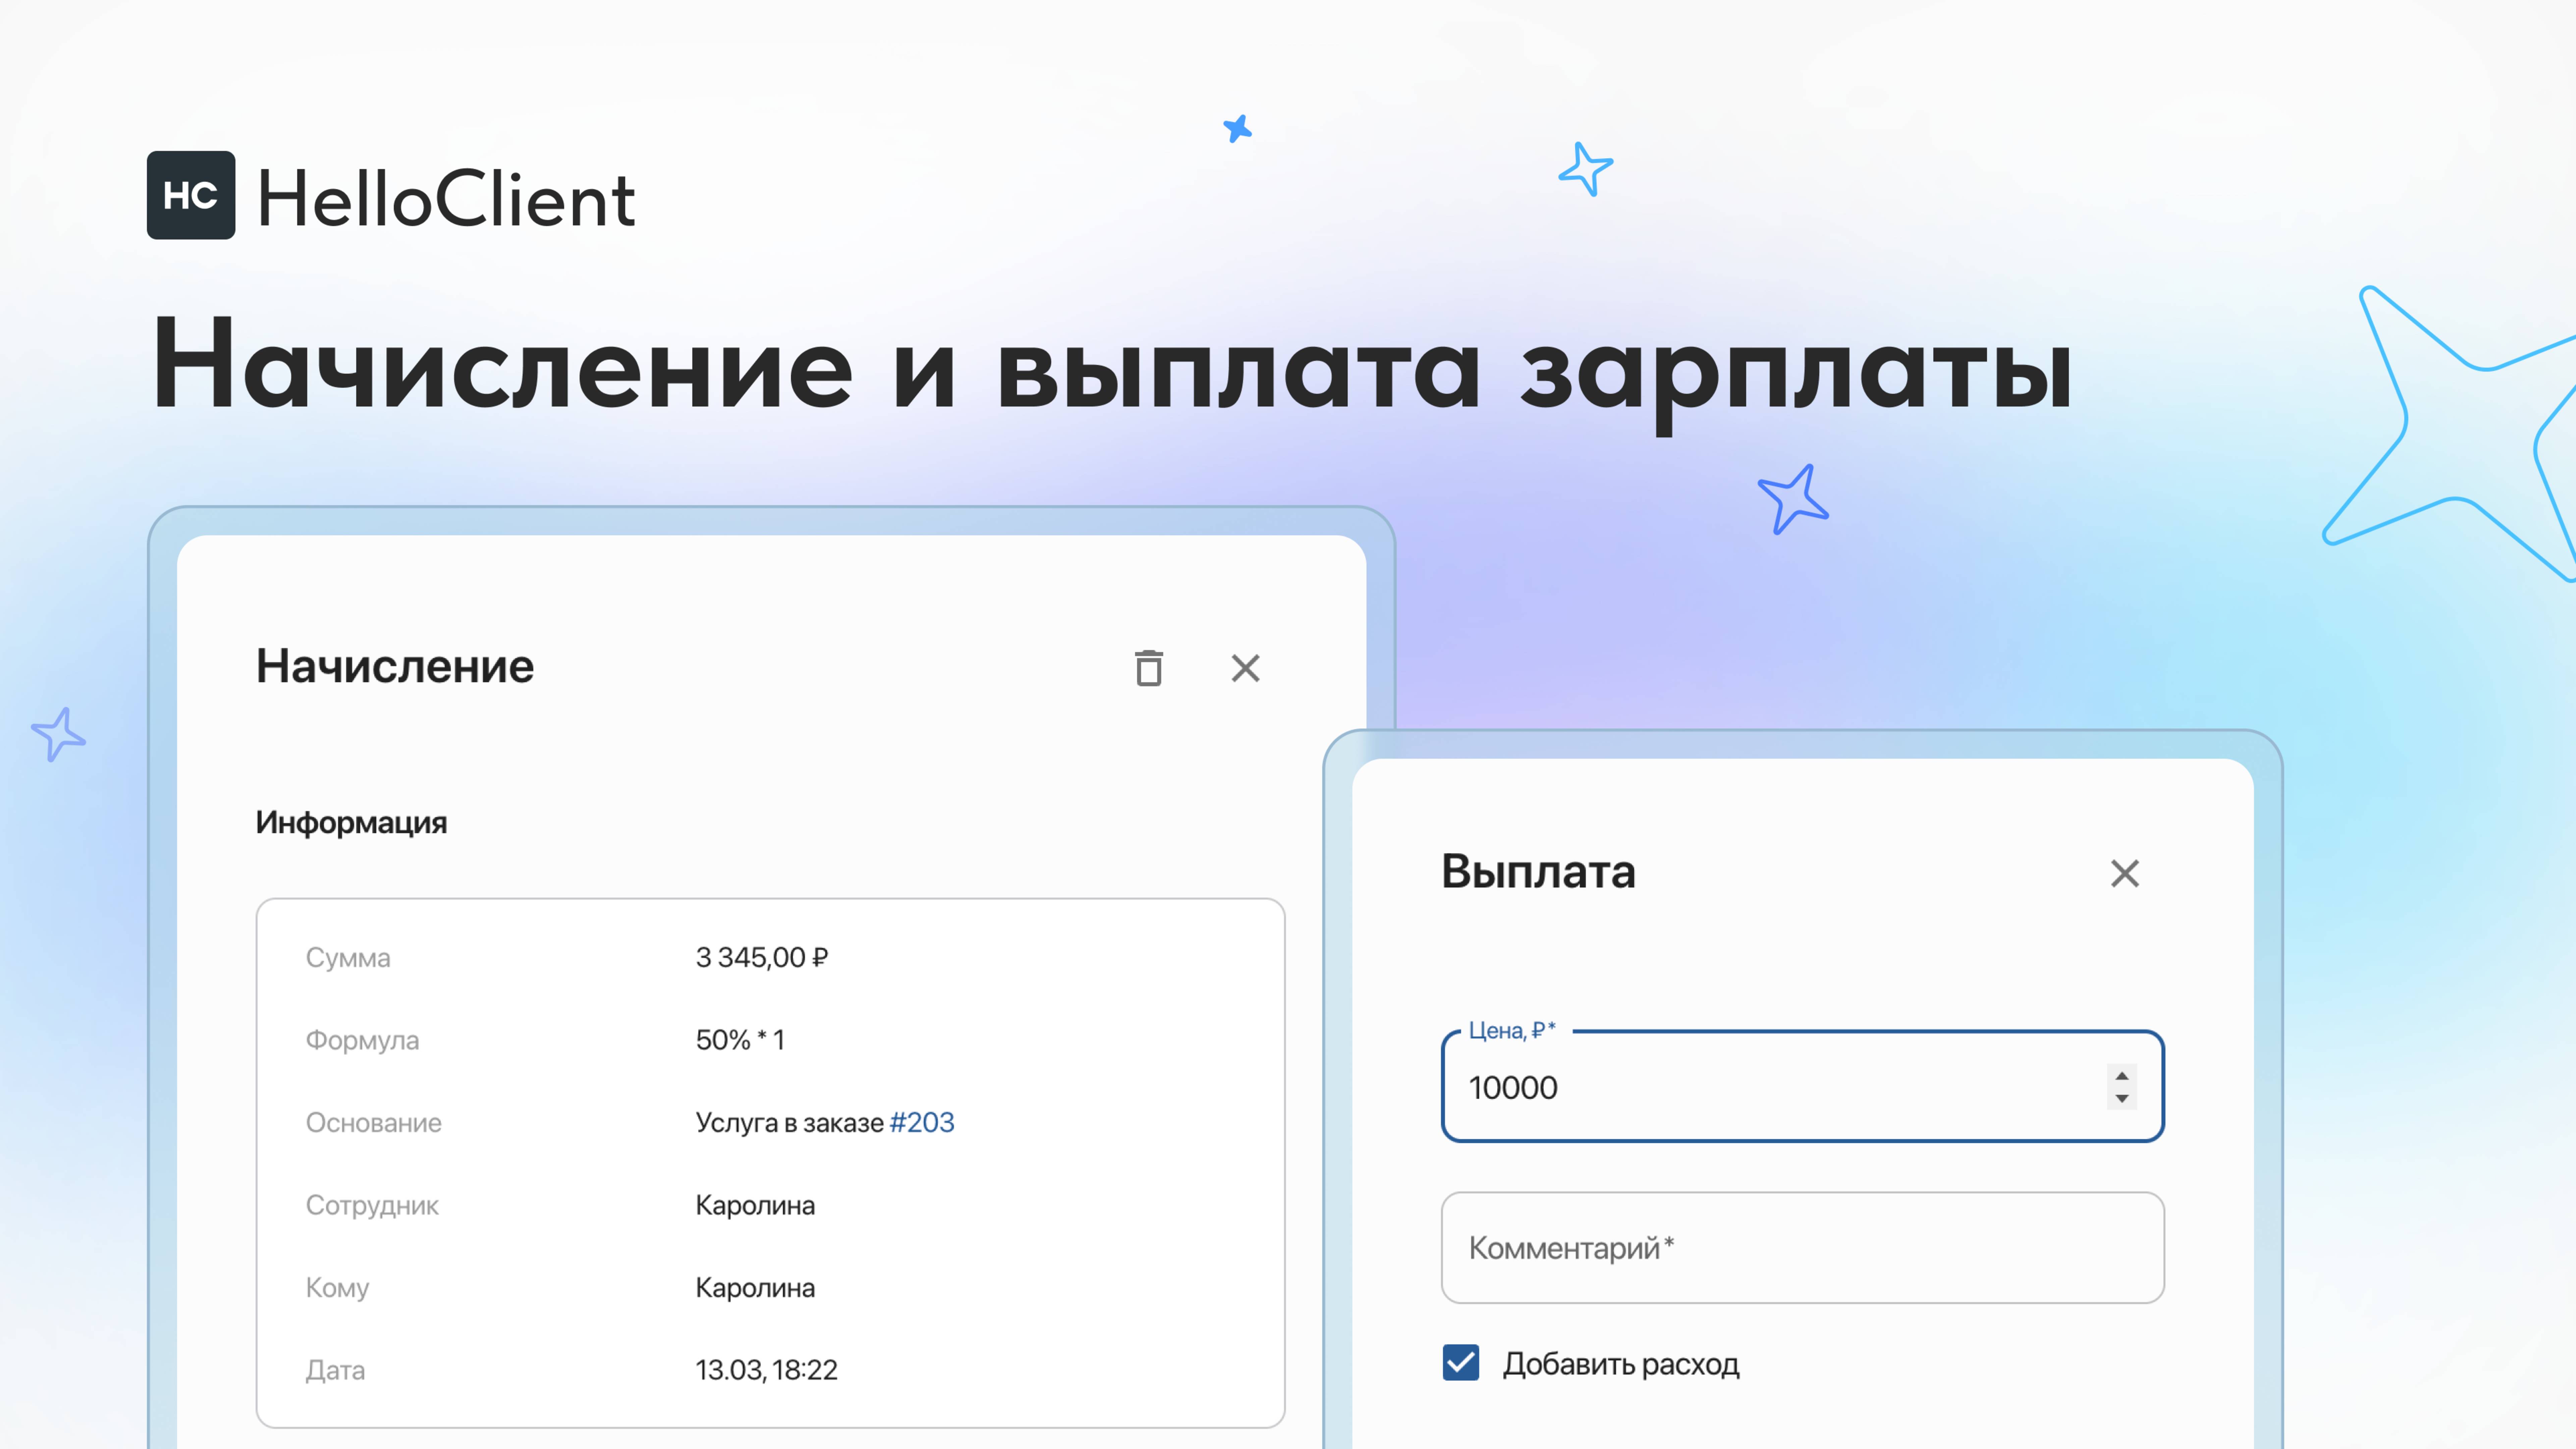The image size is (2576, 1449).
Task: Open order link #203
Action: coord(922,1122)
